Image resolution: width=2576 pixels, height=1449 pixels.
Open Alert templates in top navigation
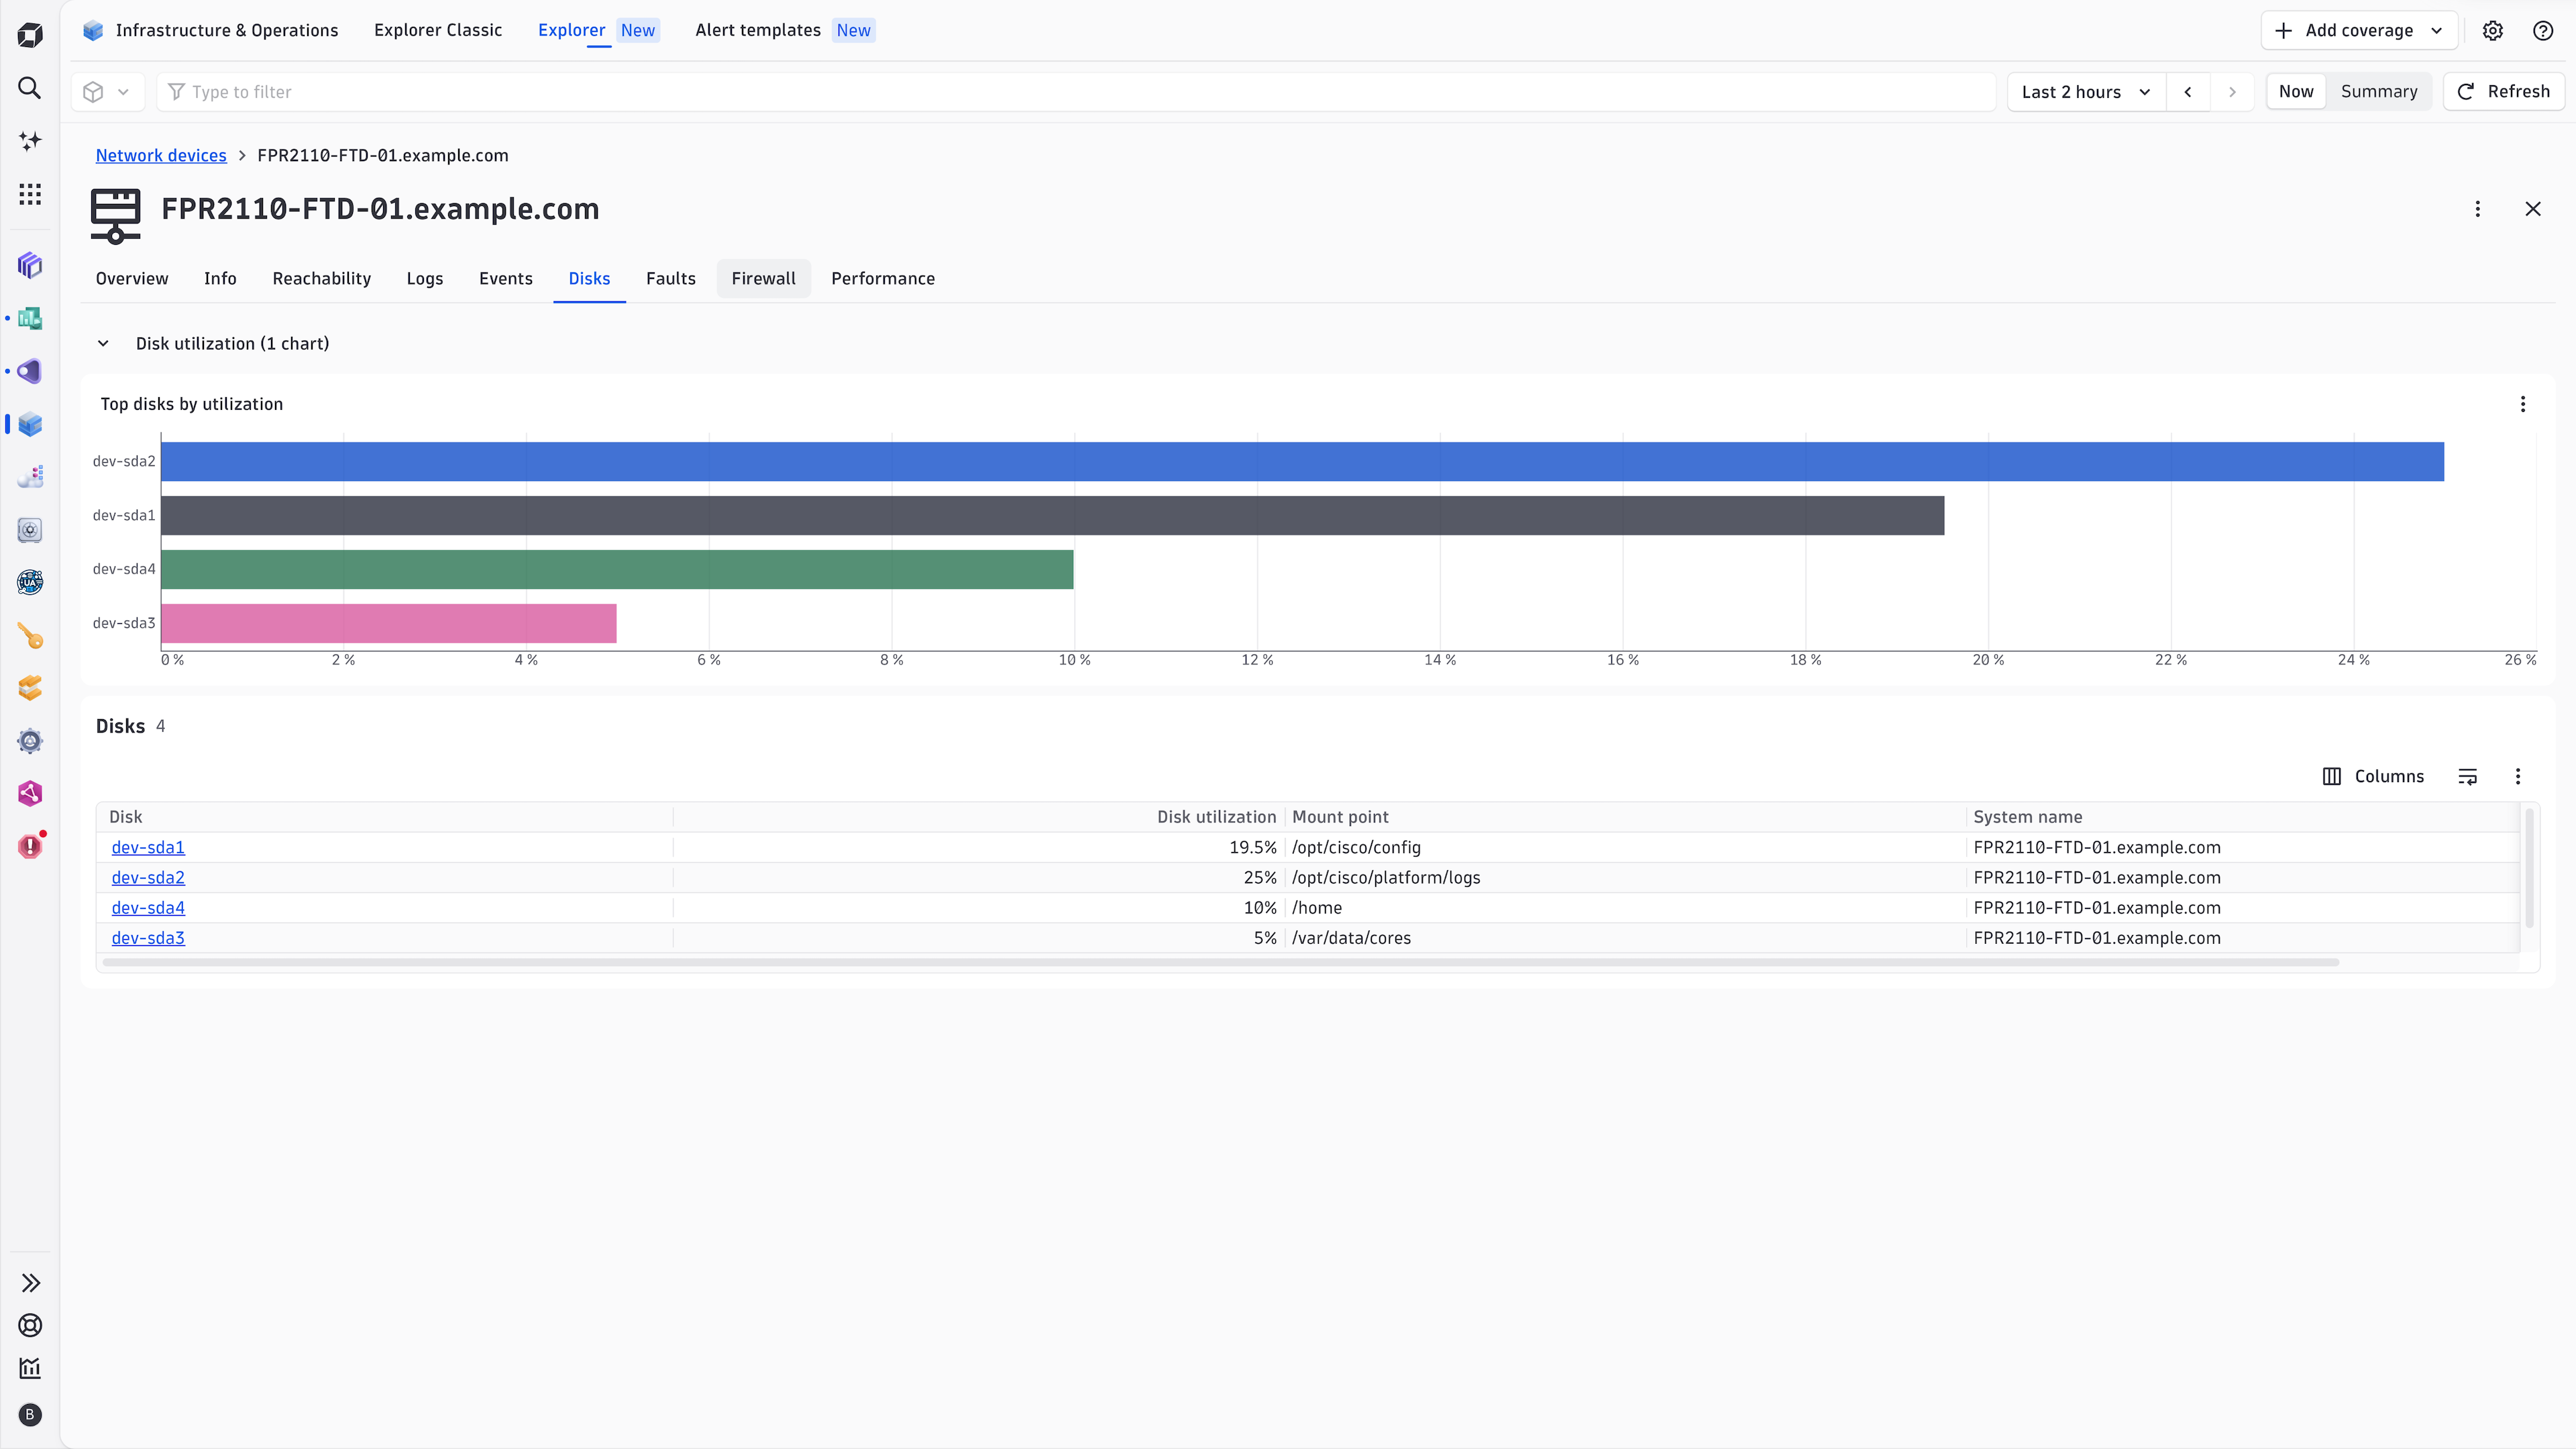(758, 31)
